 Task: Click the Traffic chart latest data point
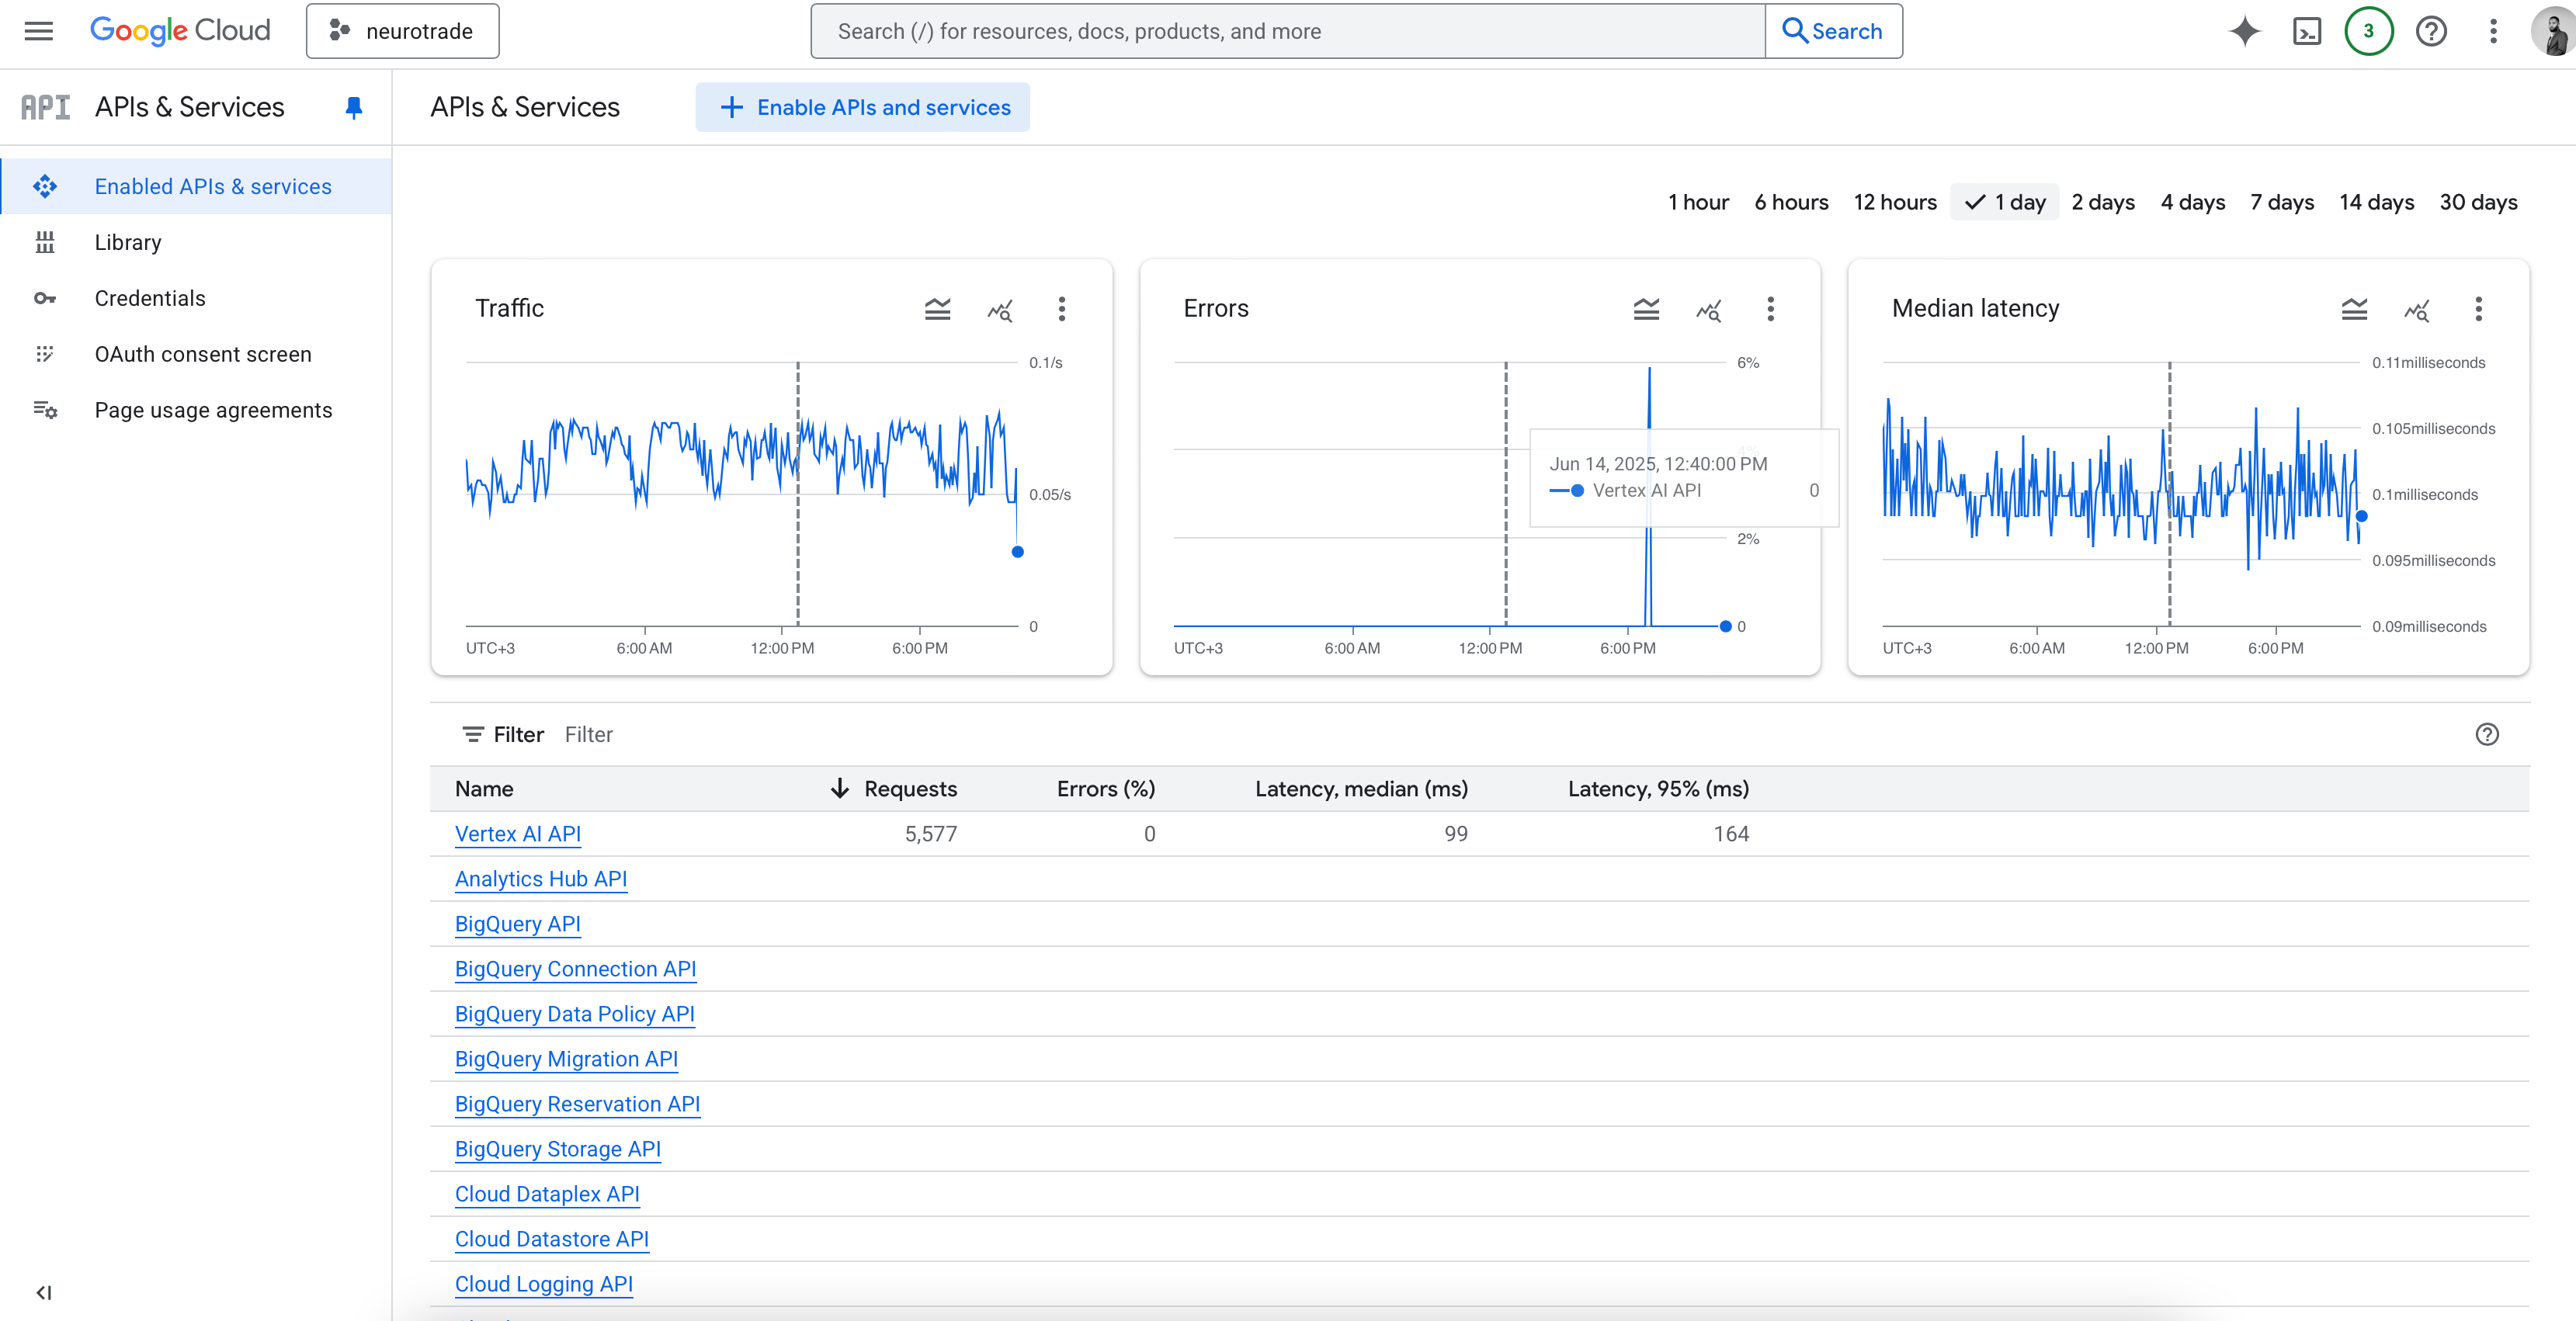point(1017,552)
